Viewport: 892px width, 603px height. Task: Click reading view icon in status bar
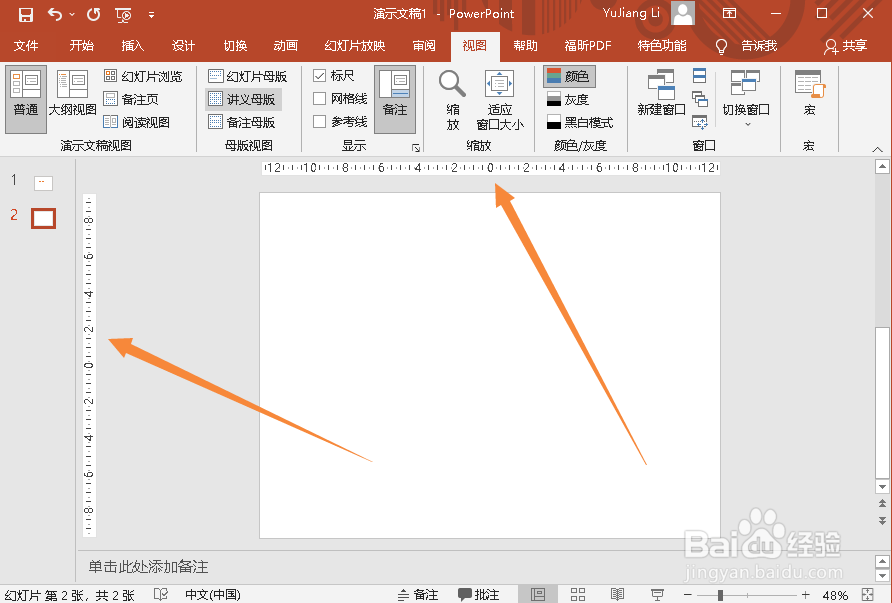point(617,594)
